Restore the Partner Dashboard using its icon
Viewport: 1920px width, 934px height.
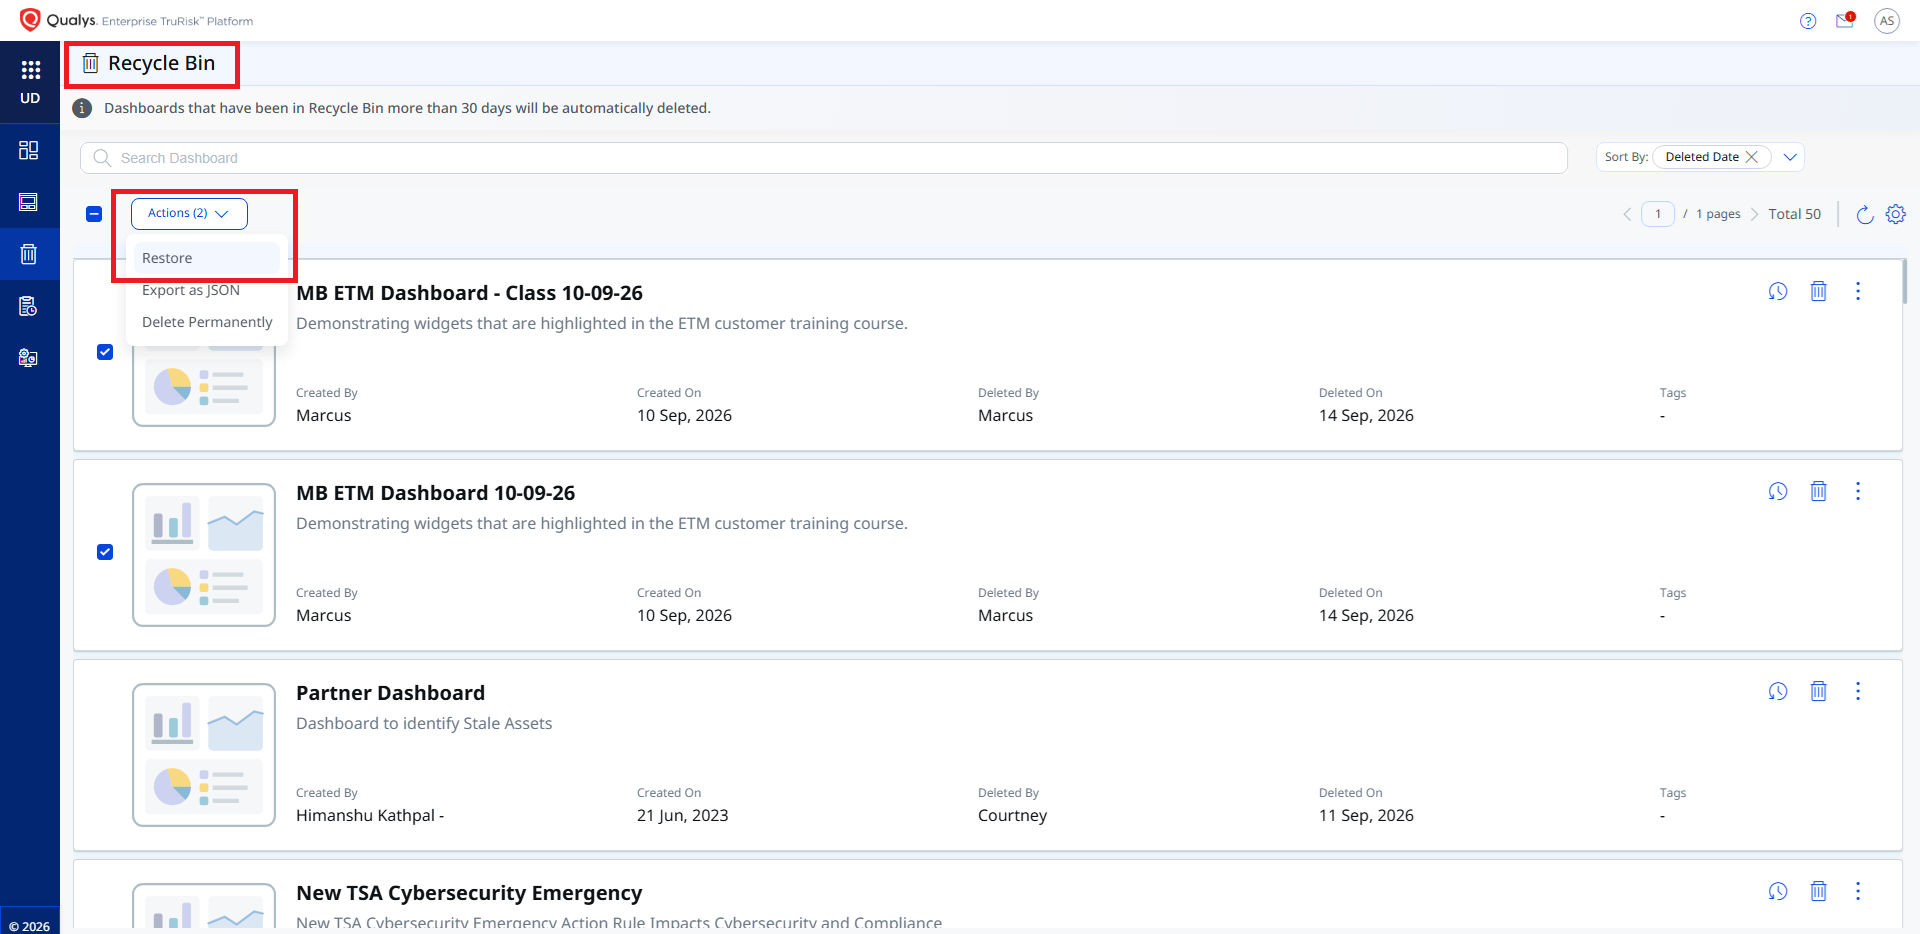(1778, 691)
